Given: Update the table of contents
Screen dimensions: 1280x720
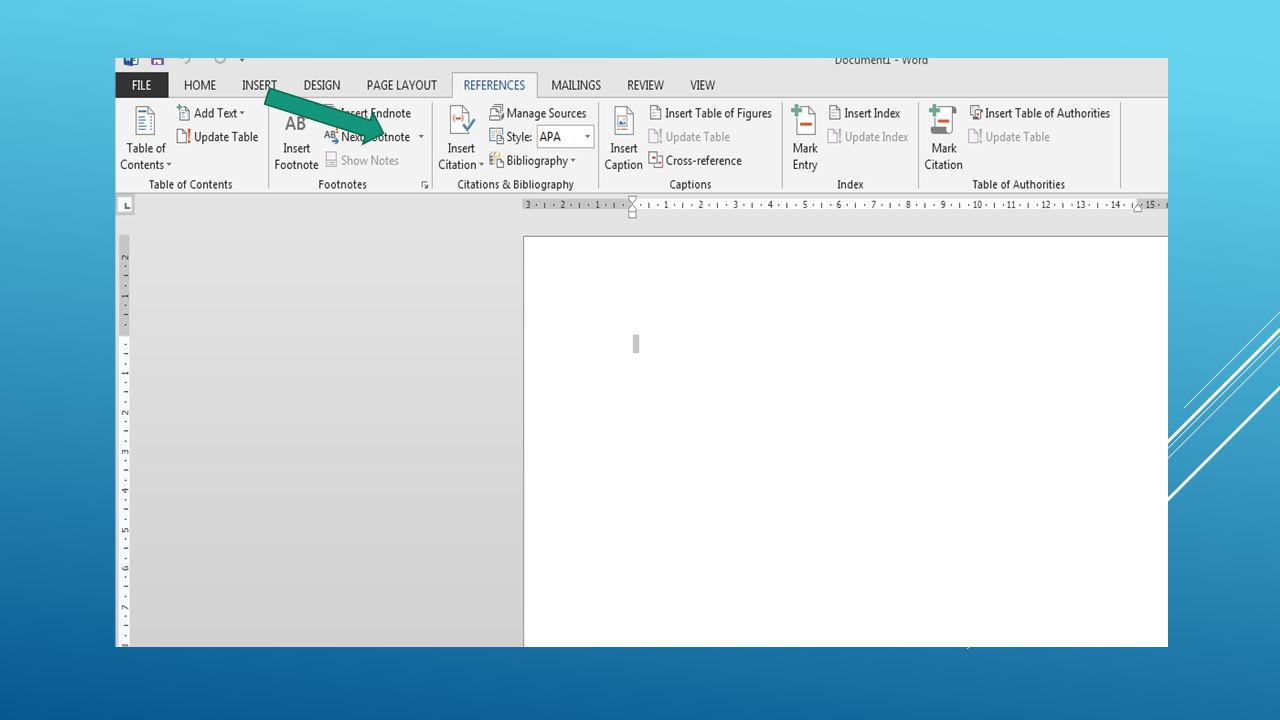Looking at the screenshot, I should click(x=218, y=137).
